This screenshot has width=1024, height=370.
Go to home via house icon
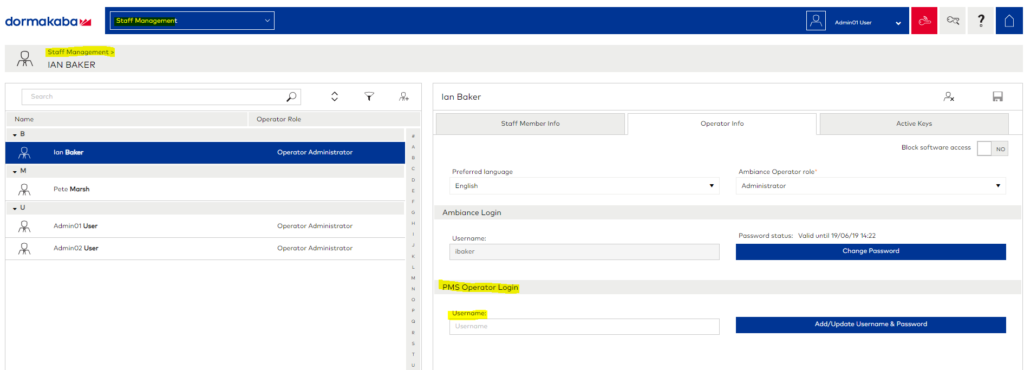[x=1009, y=21]
